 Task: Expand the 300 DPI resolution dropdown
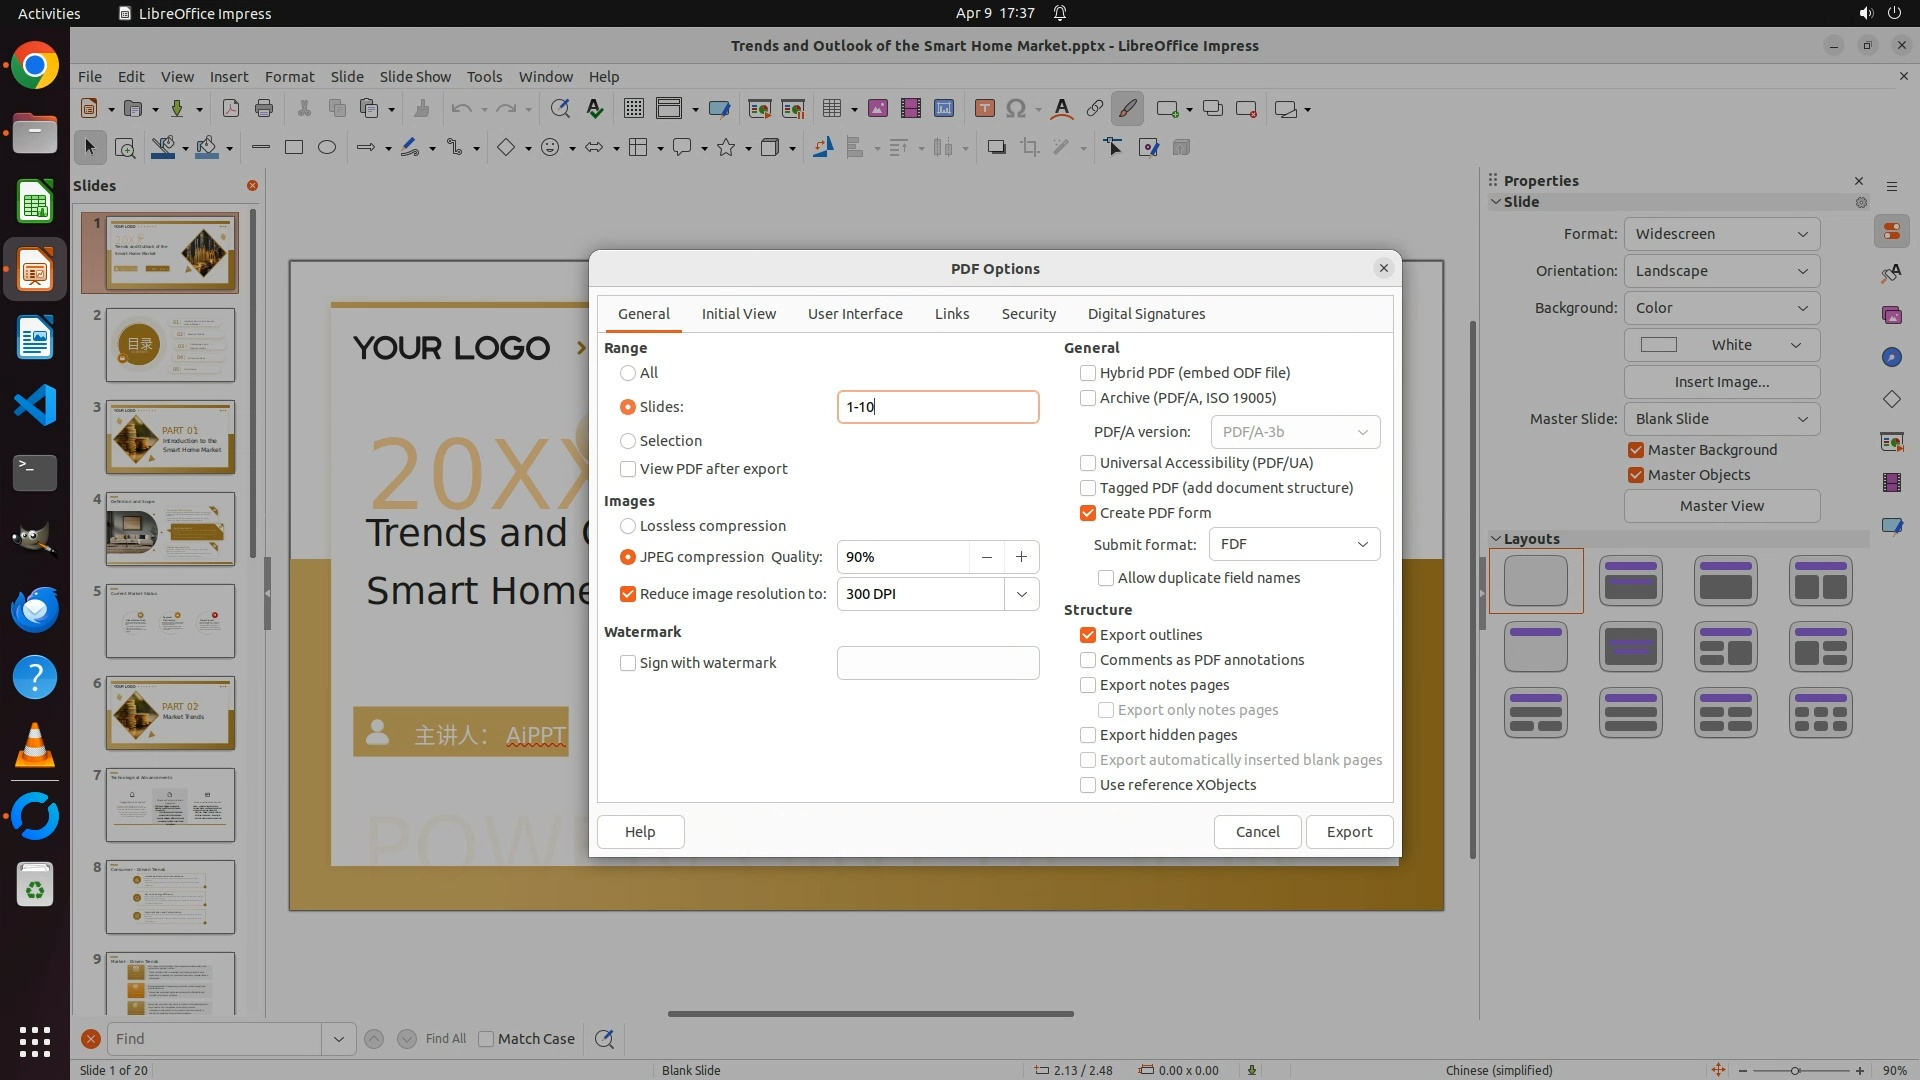tap(1021, 594)
